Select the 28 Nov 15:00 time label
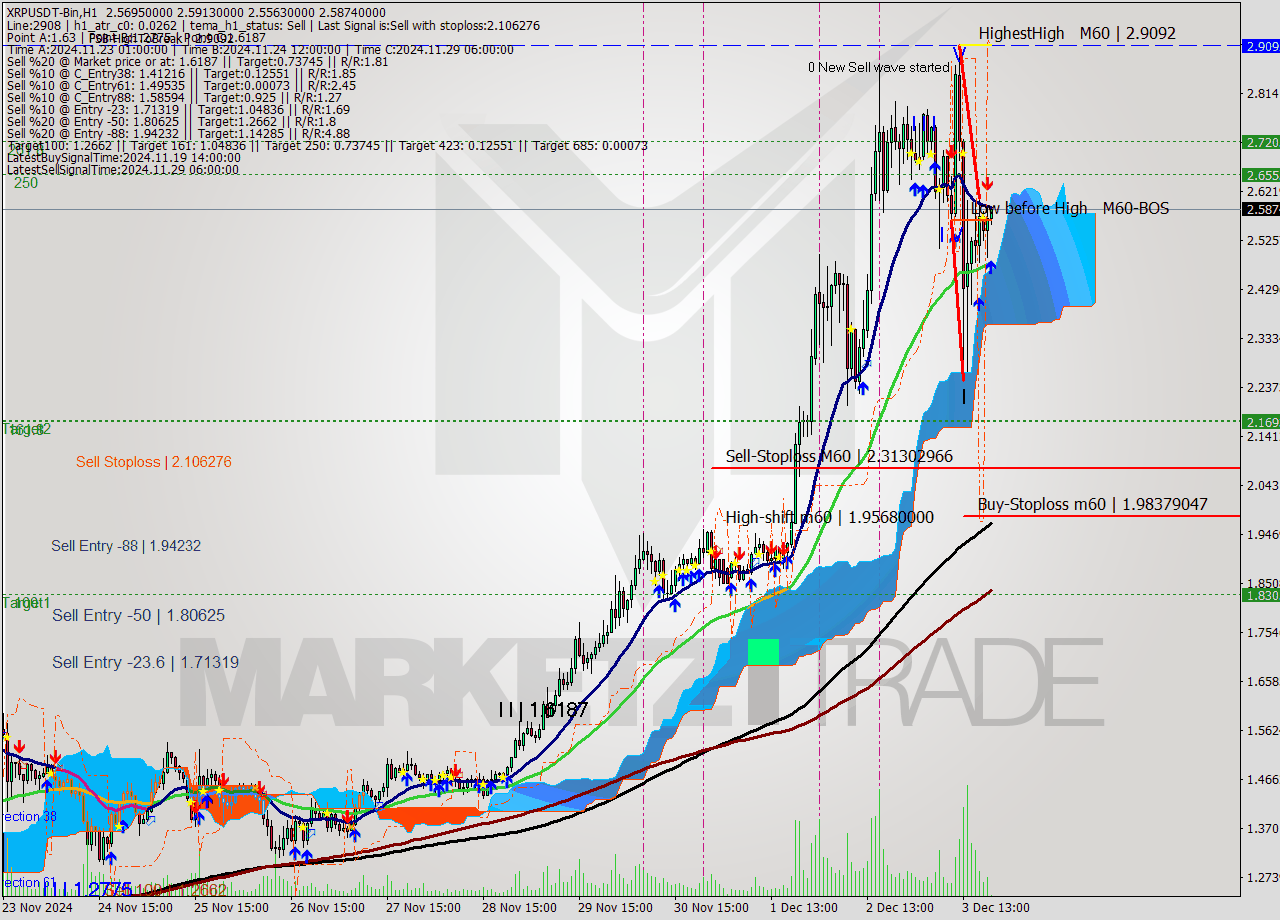Viewport: 1280px width, 920px height. (519, 908)
